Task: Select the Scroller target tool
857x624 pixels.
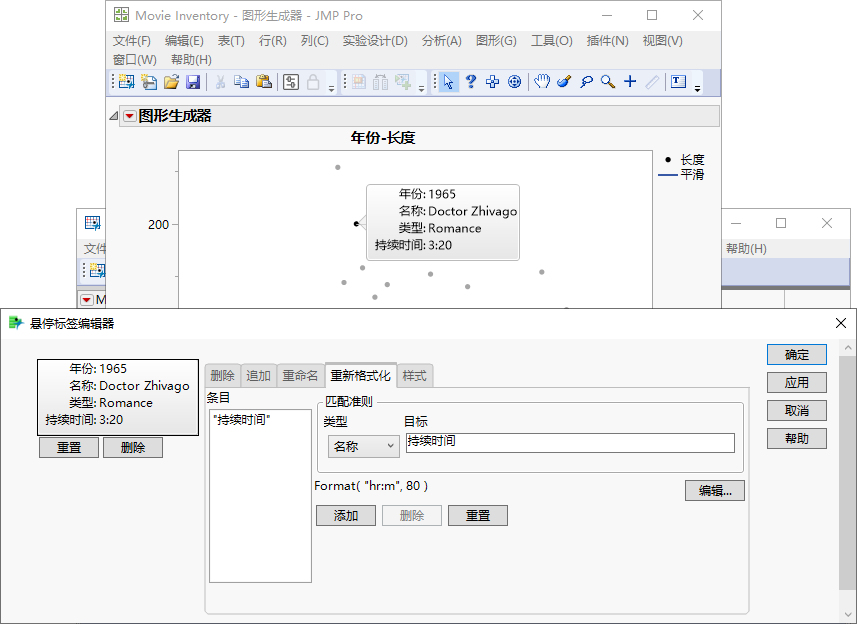Action: click(514, 82)
